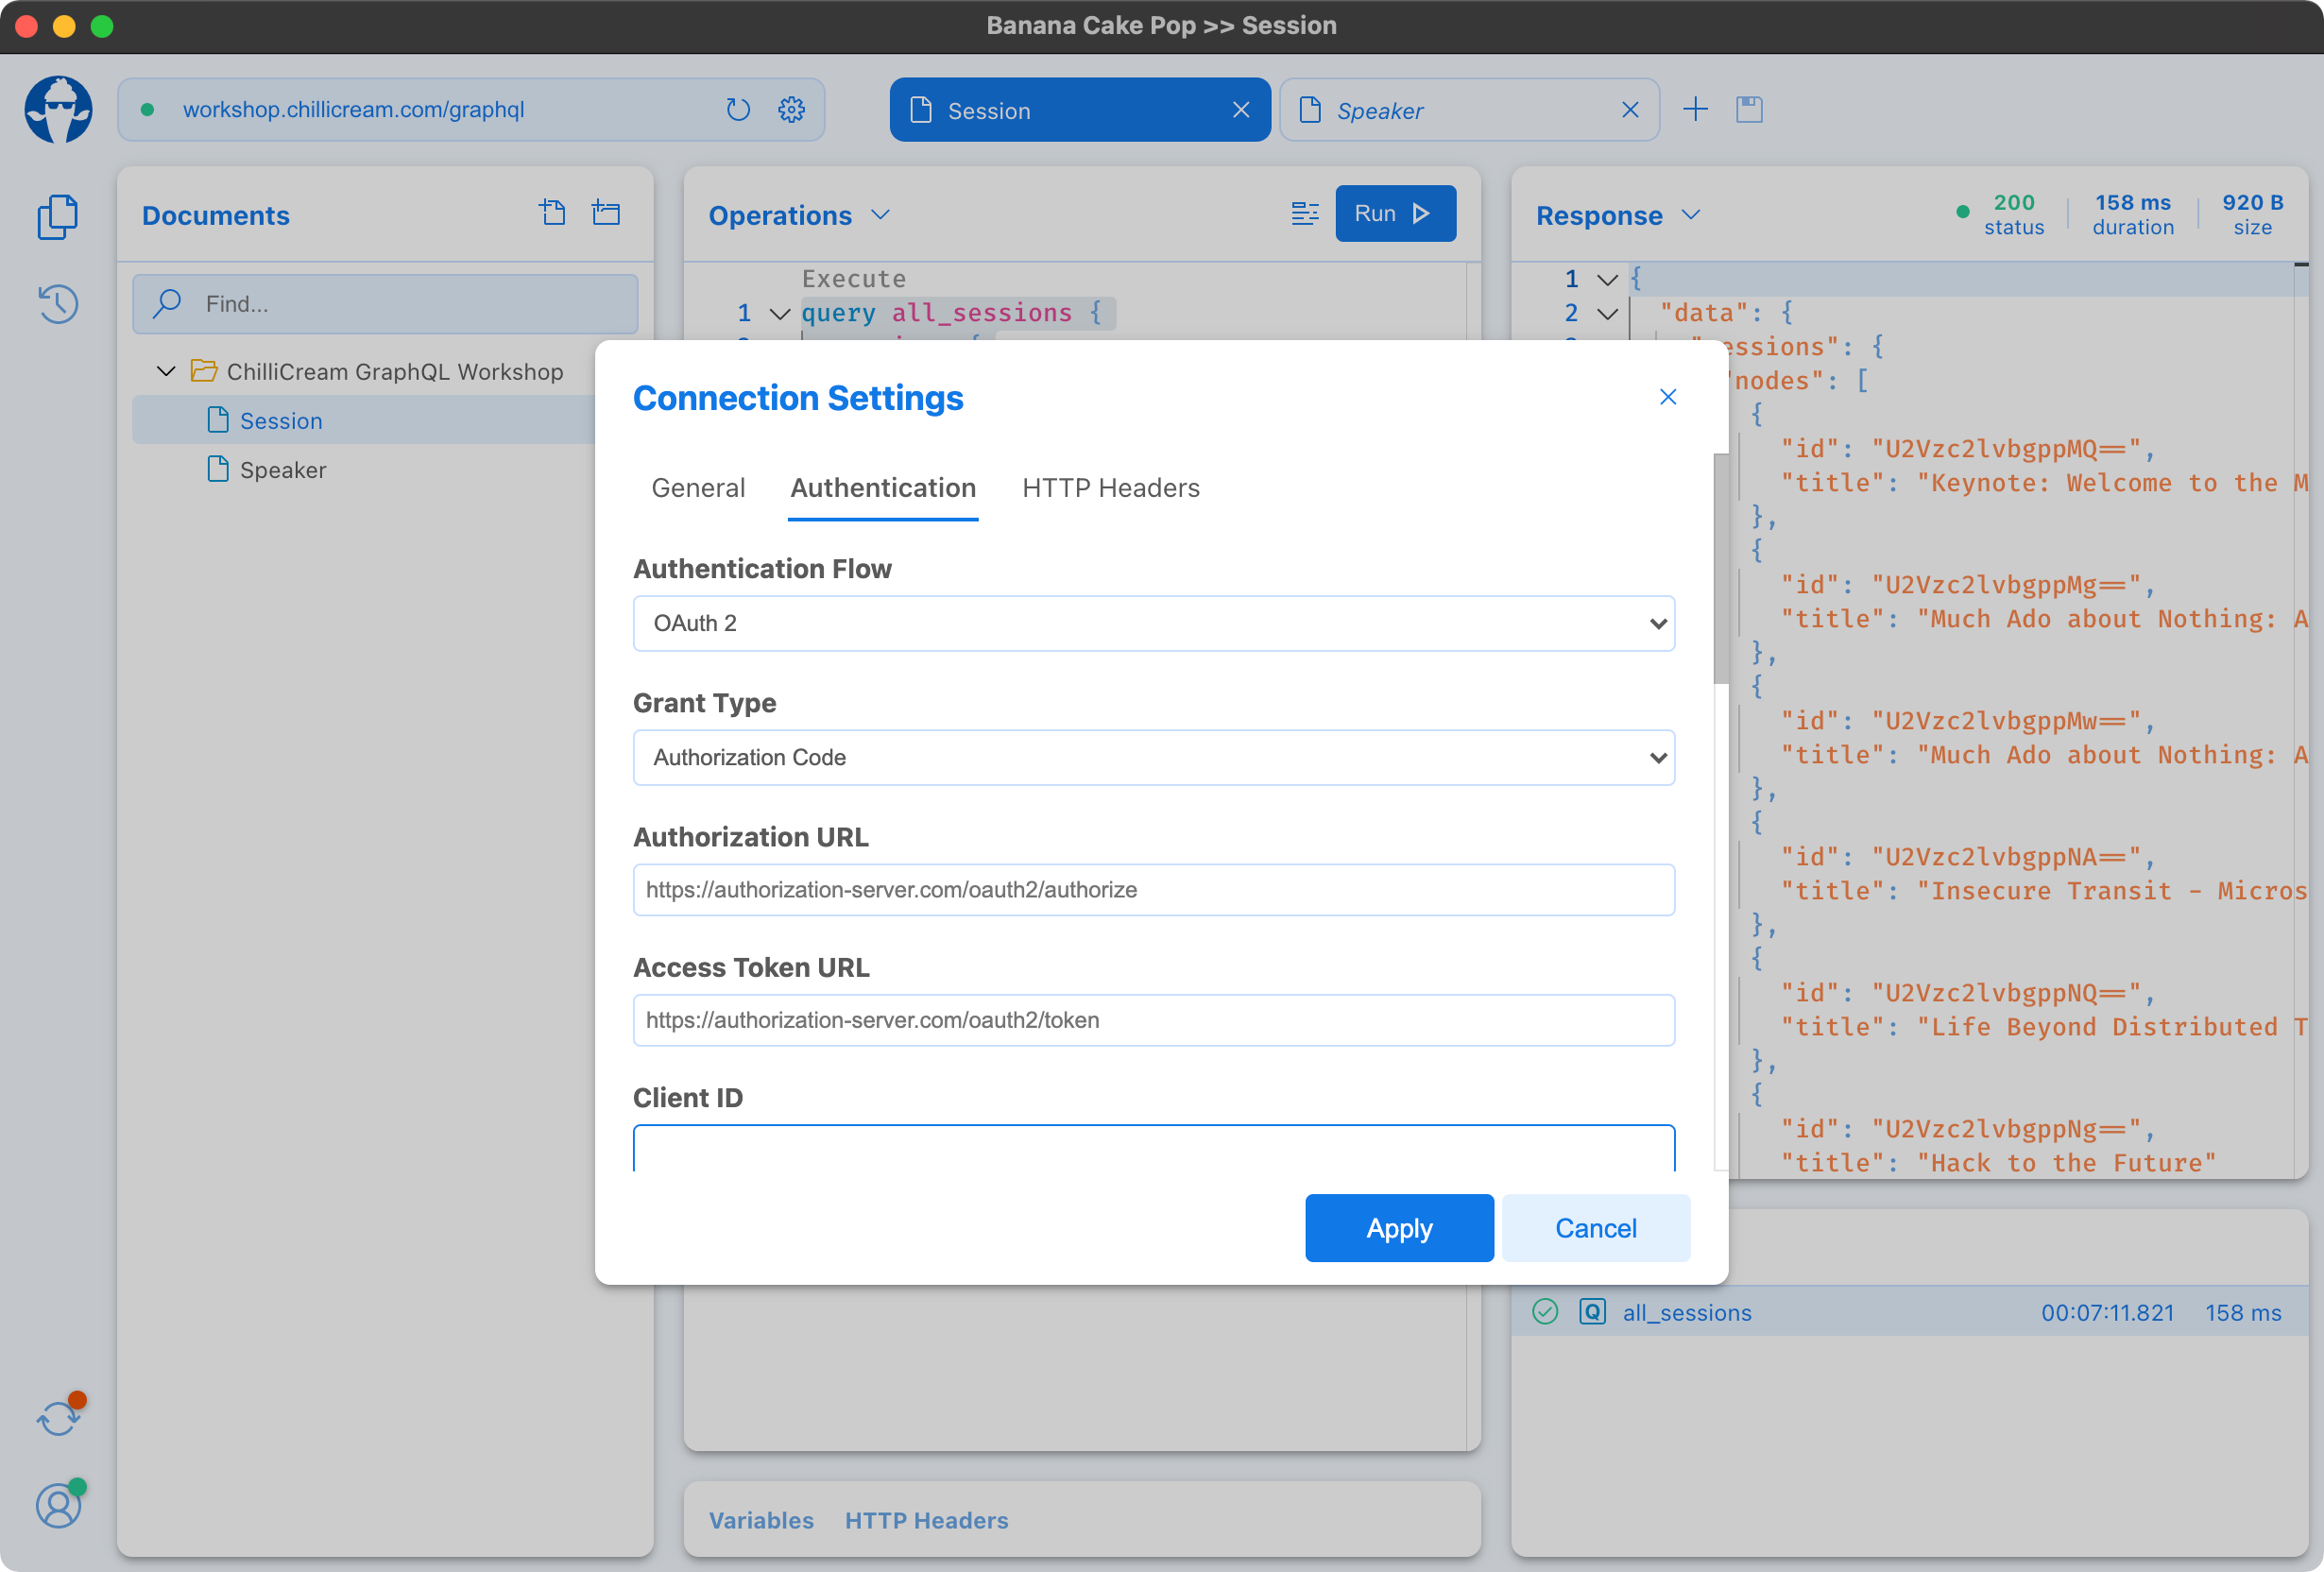Switch to the General tab

pyautogui.click(x=698, y=488)
